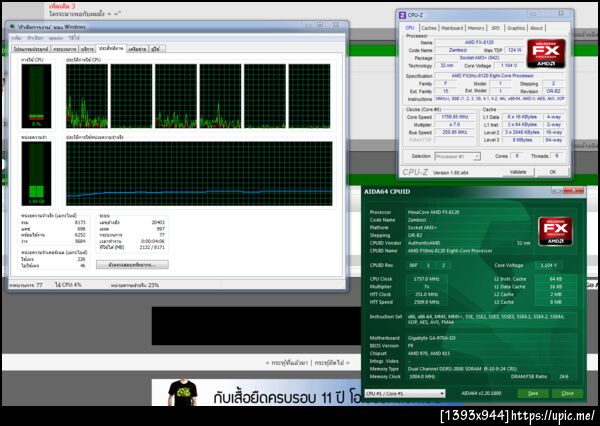Click the previous thread link on the web page
Viewport: 600px width, 426px height.
pos(287,363)
